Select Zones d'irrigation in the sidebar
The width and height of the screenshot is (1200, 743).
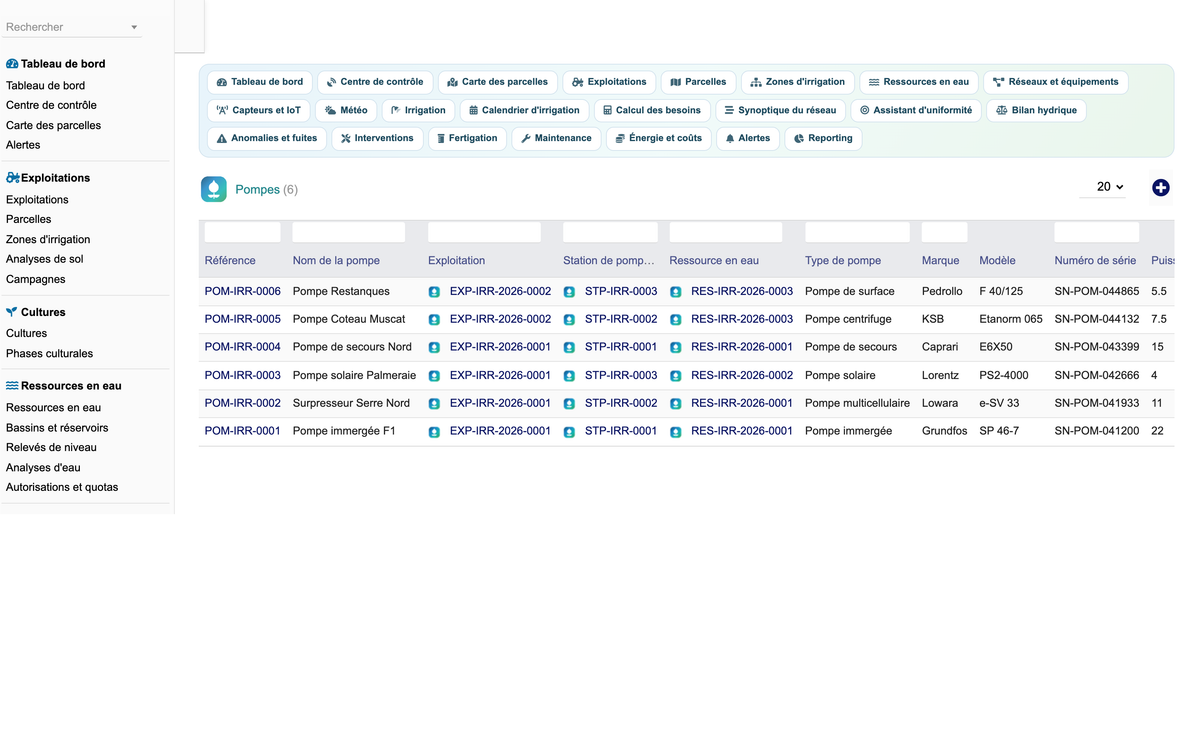click(48, 240)
